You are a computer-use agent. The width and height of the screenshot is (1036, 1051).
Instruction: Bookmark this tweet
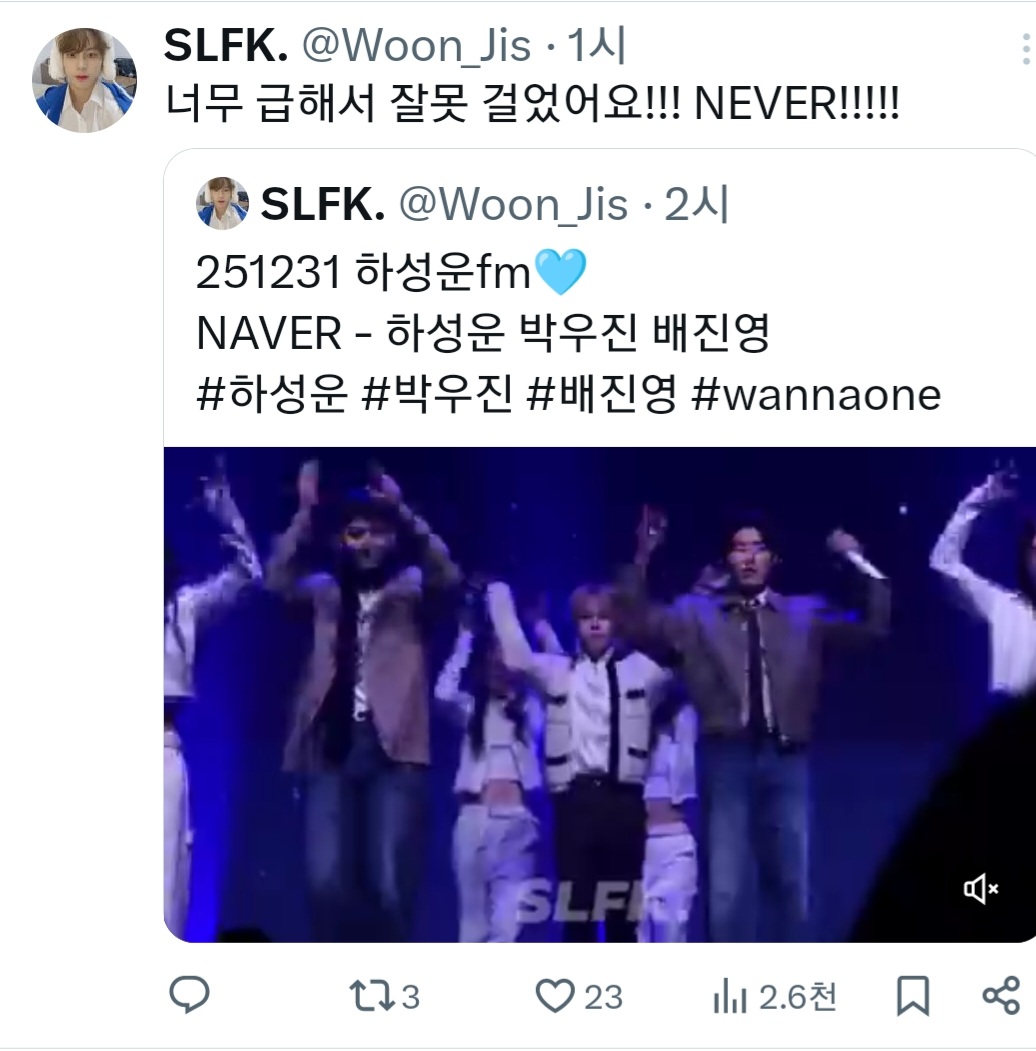pos(913,995)
